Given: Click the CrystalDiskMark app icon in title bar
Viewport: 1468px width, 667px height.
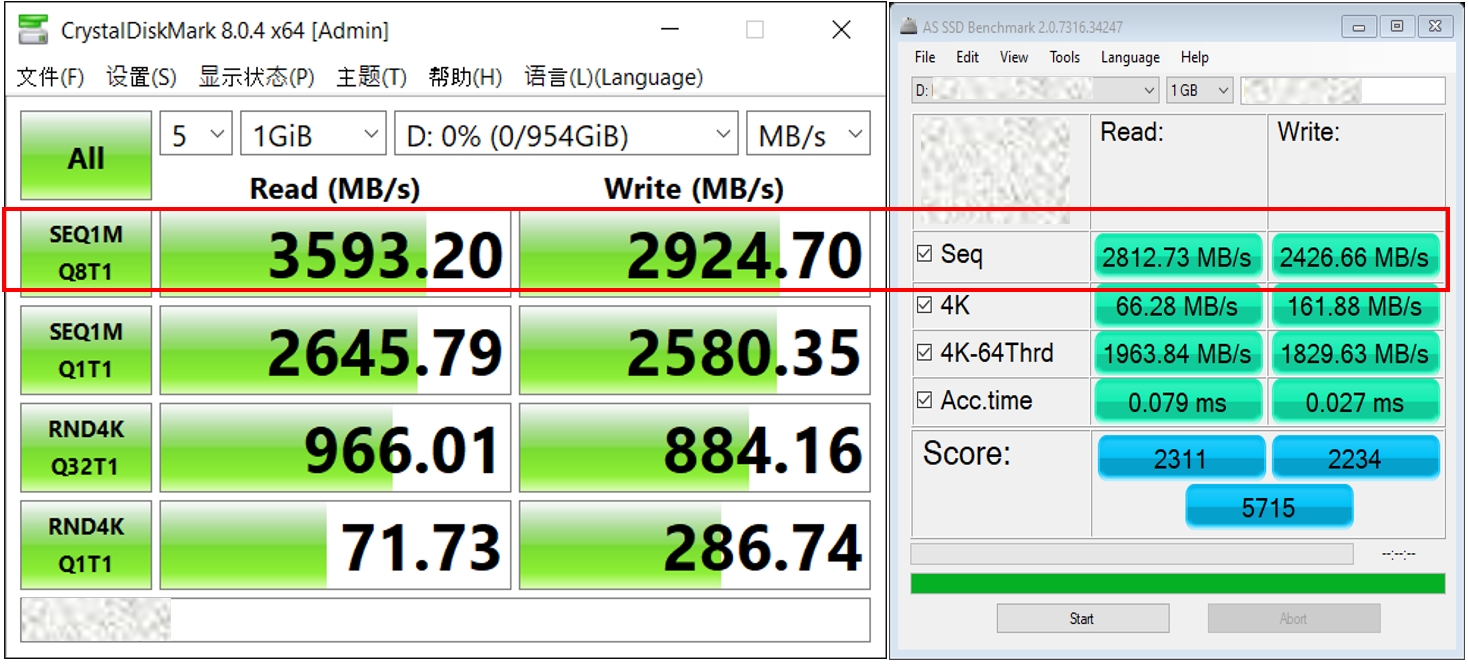Looking at the screenshot, I should coord(33,30).
